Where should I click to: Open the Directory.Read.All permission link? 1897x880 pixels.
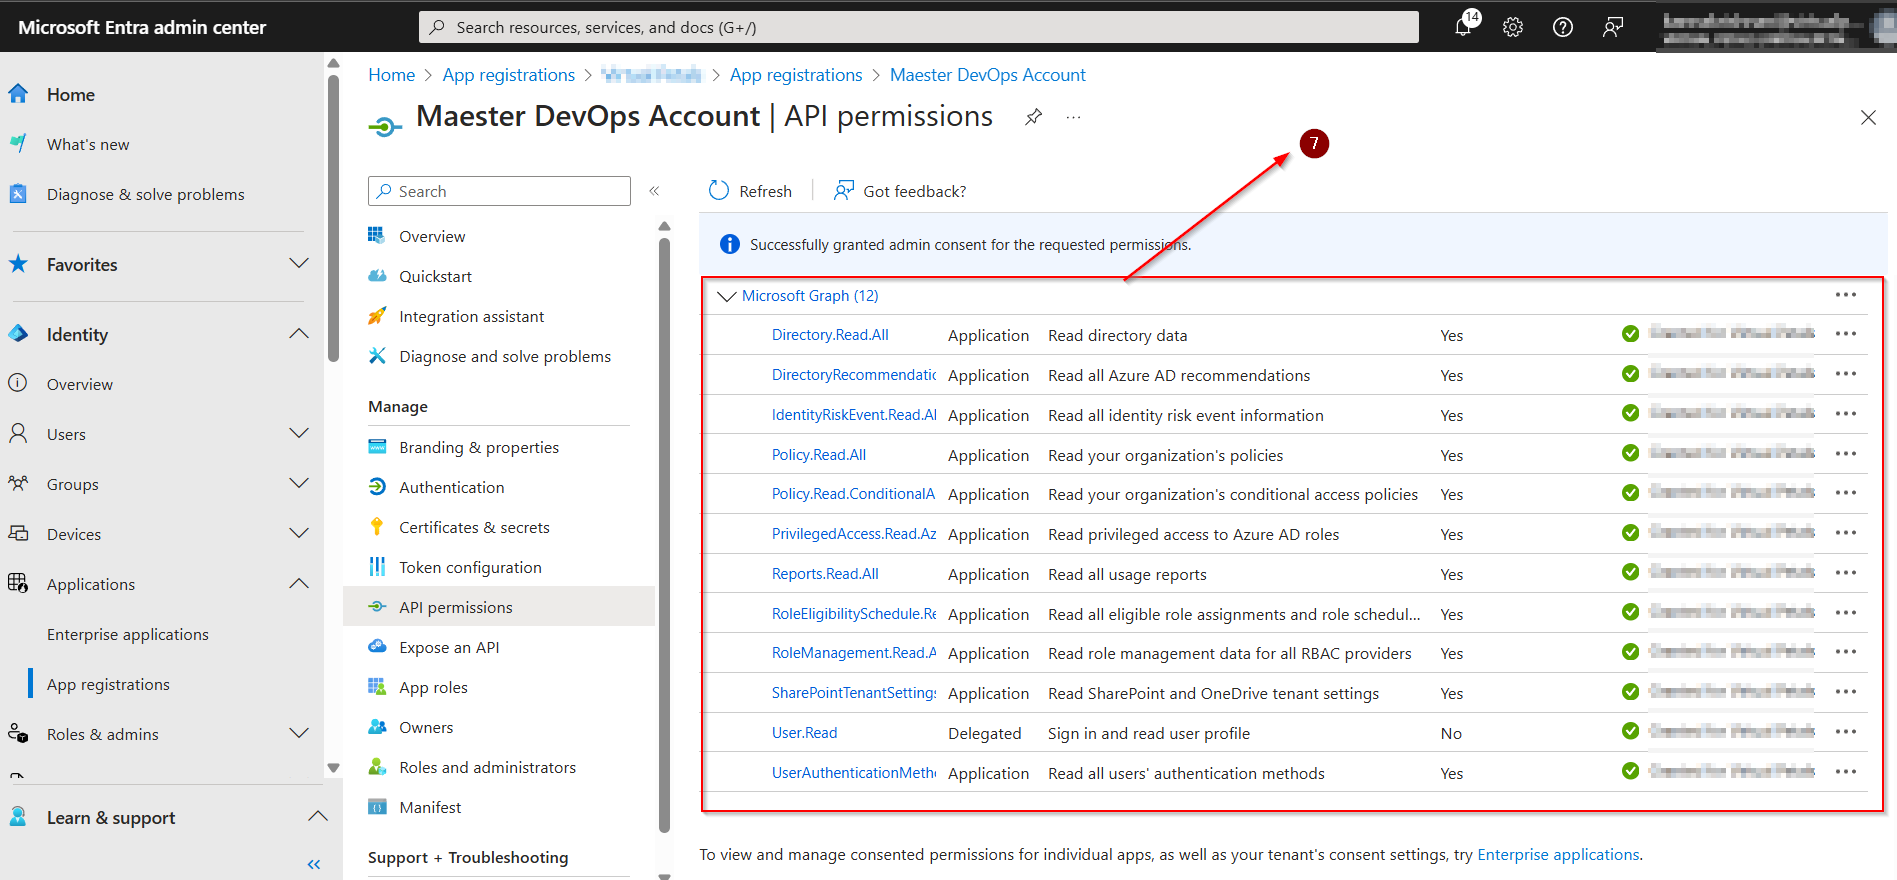(830, 335)
